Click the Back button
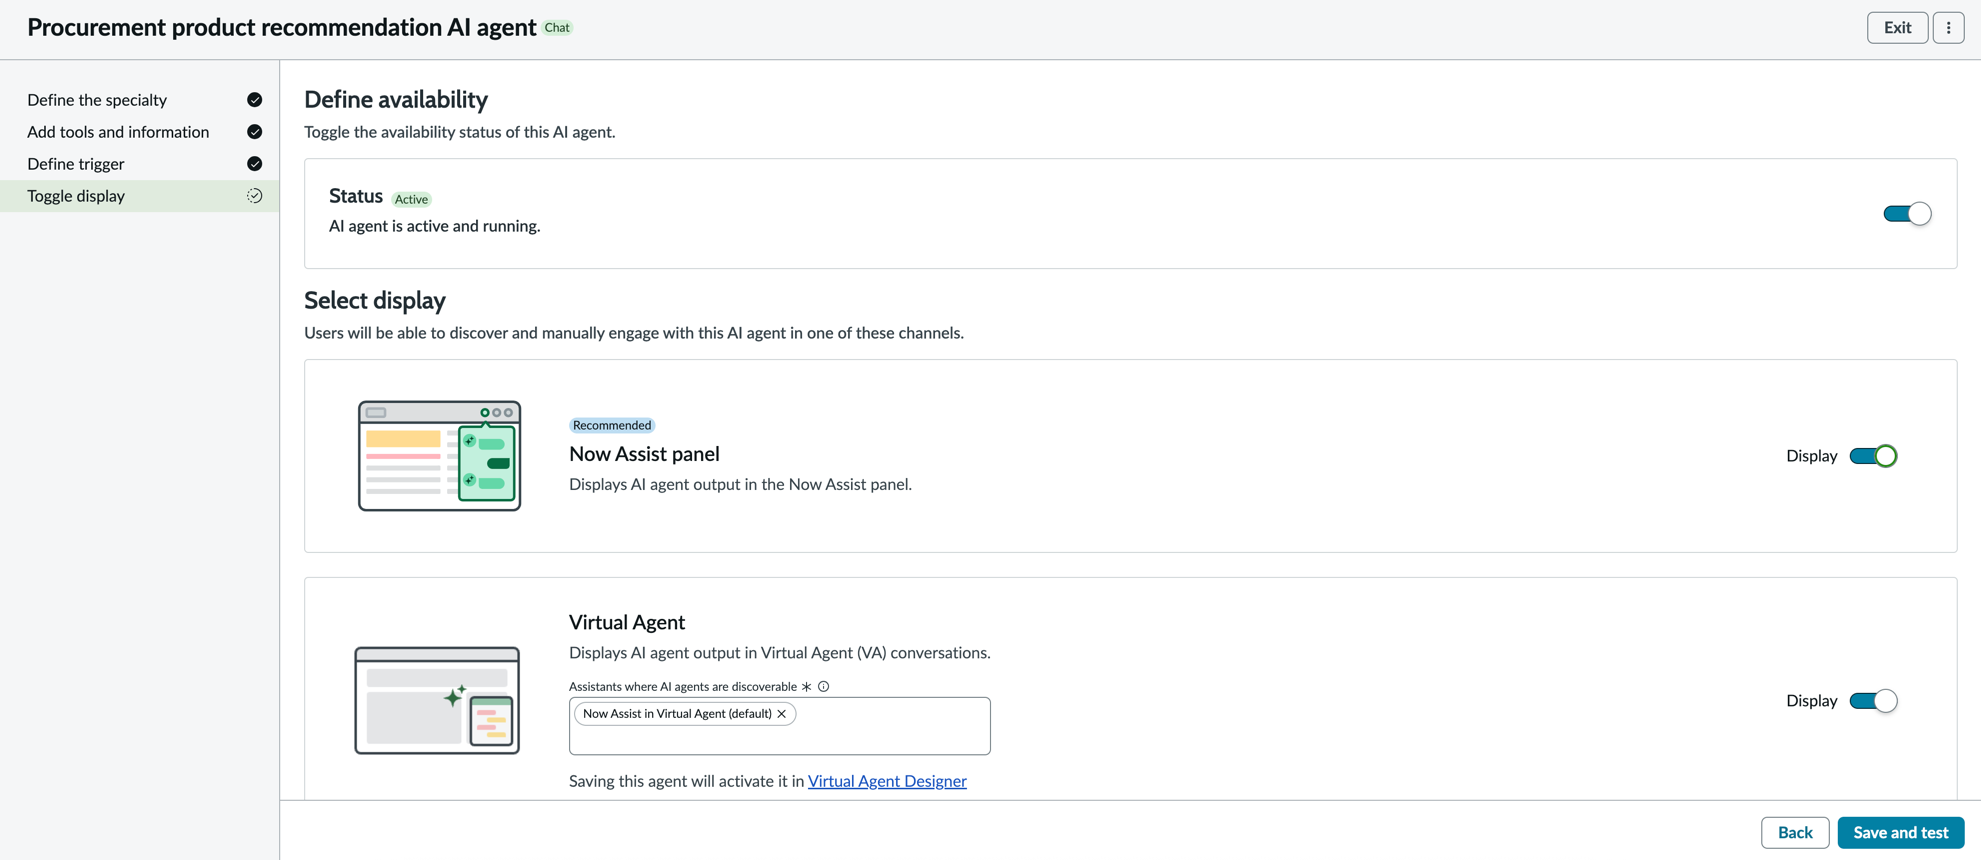 (x=1795, y=833)
